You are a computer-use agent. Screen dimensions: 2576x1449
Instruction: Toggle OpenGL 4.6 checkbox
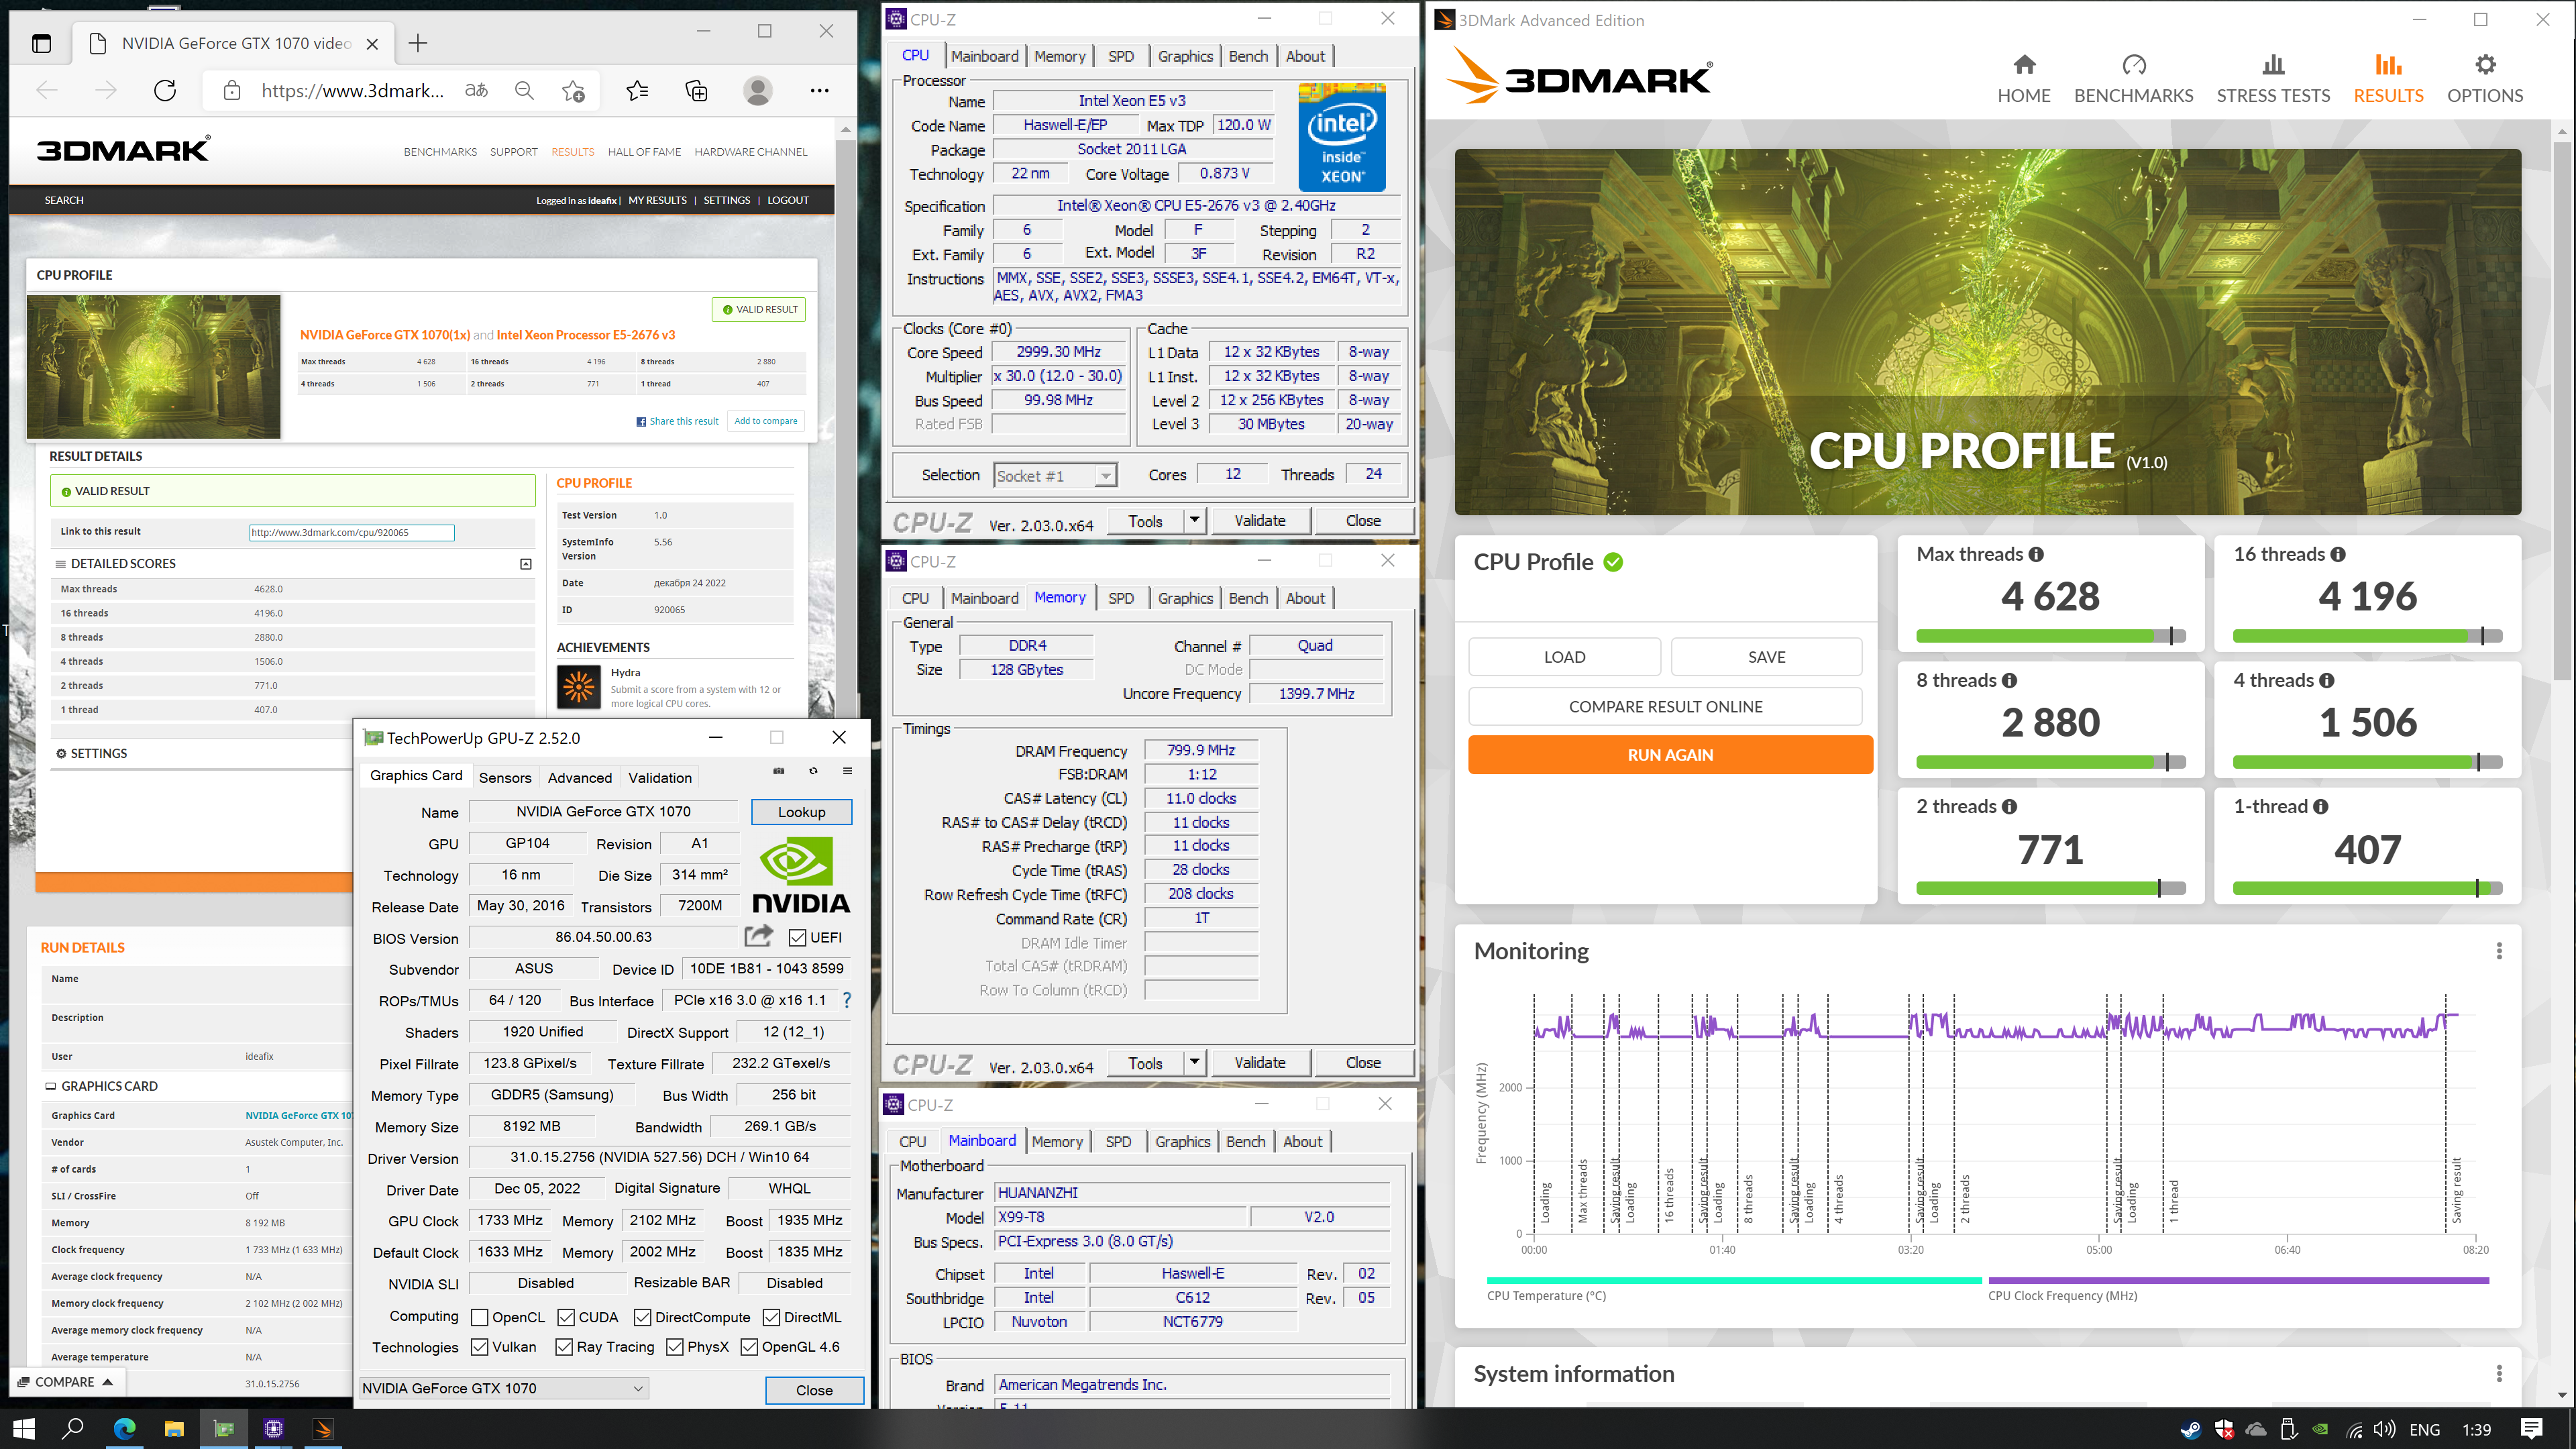click(x=749, y=1347)
